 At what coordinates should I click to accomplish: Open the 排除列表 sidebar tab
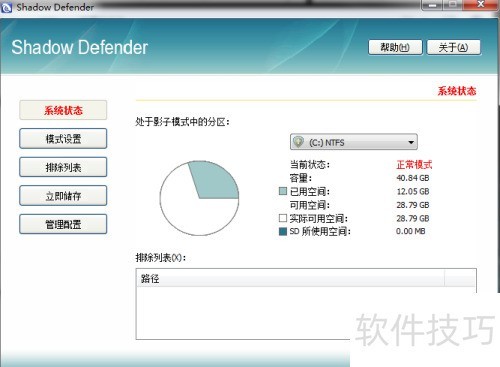click(63, 167)
